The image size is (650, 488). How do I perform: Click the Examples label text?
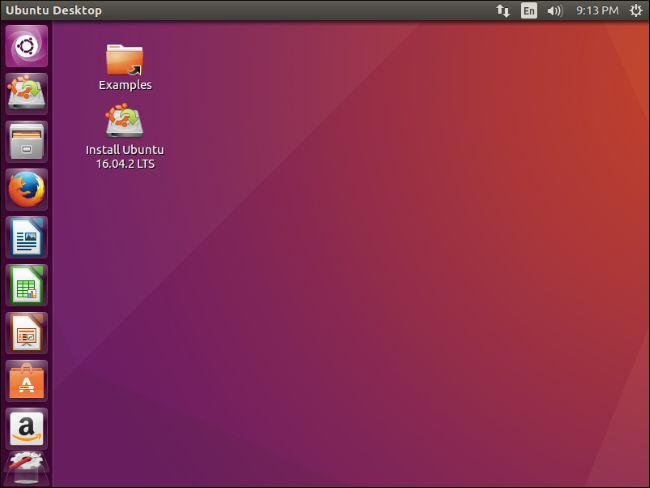[125, 85]
